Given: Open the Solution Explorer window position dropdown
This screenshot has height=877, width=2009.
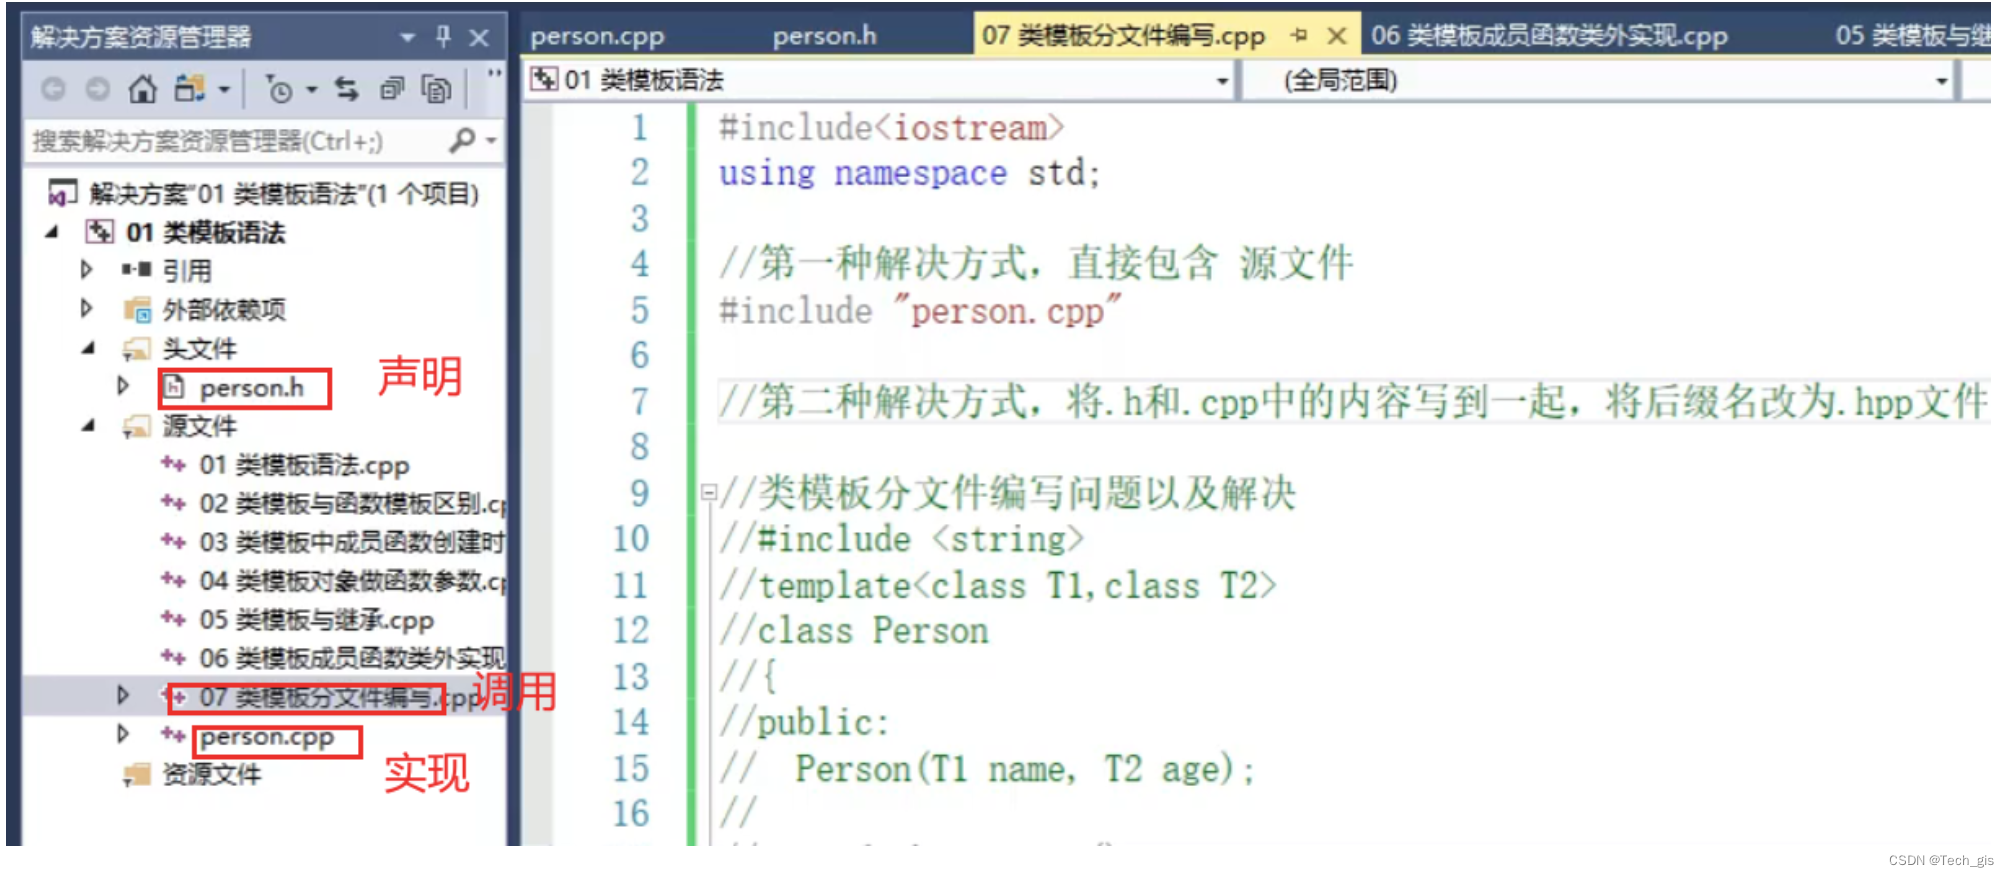Looking at the screenshot, I should [x=407, y=38].
